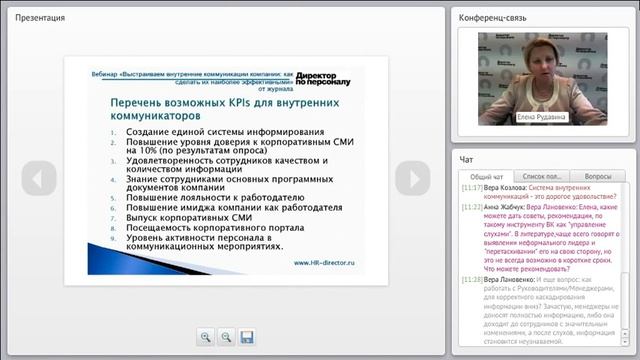This screenshot has height=360, width=640.
Task: Click slide item Уровень активности персонала
Action: (204, 242)
